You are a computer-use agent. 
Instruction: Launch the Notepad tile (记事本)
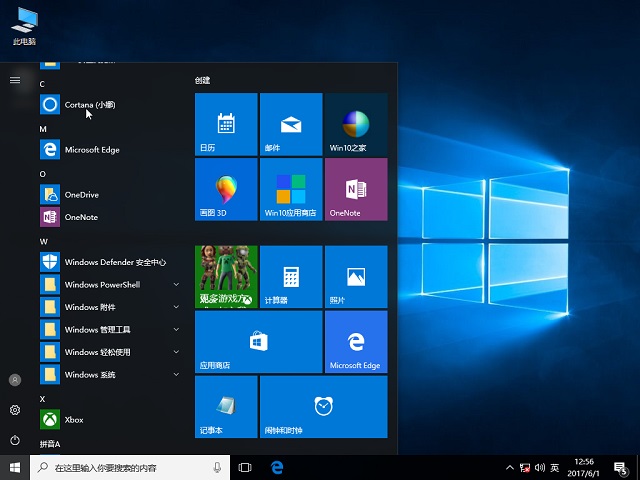click(x=226, y=407)
